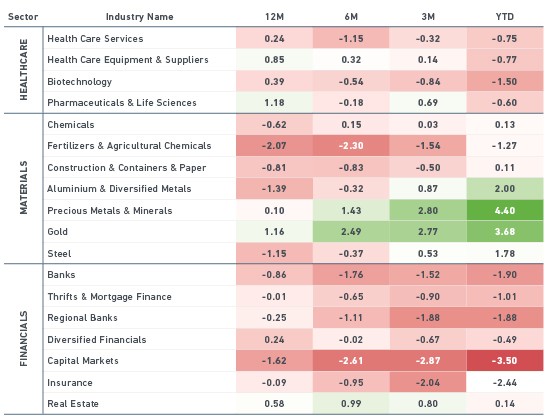Click the 2.80 Precious Metals 3M cell
554x420 pixels.
[428, 211]
